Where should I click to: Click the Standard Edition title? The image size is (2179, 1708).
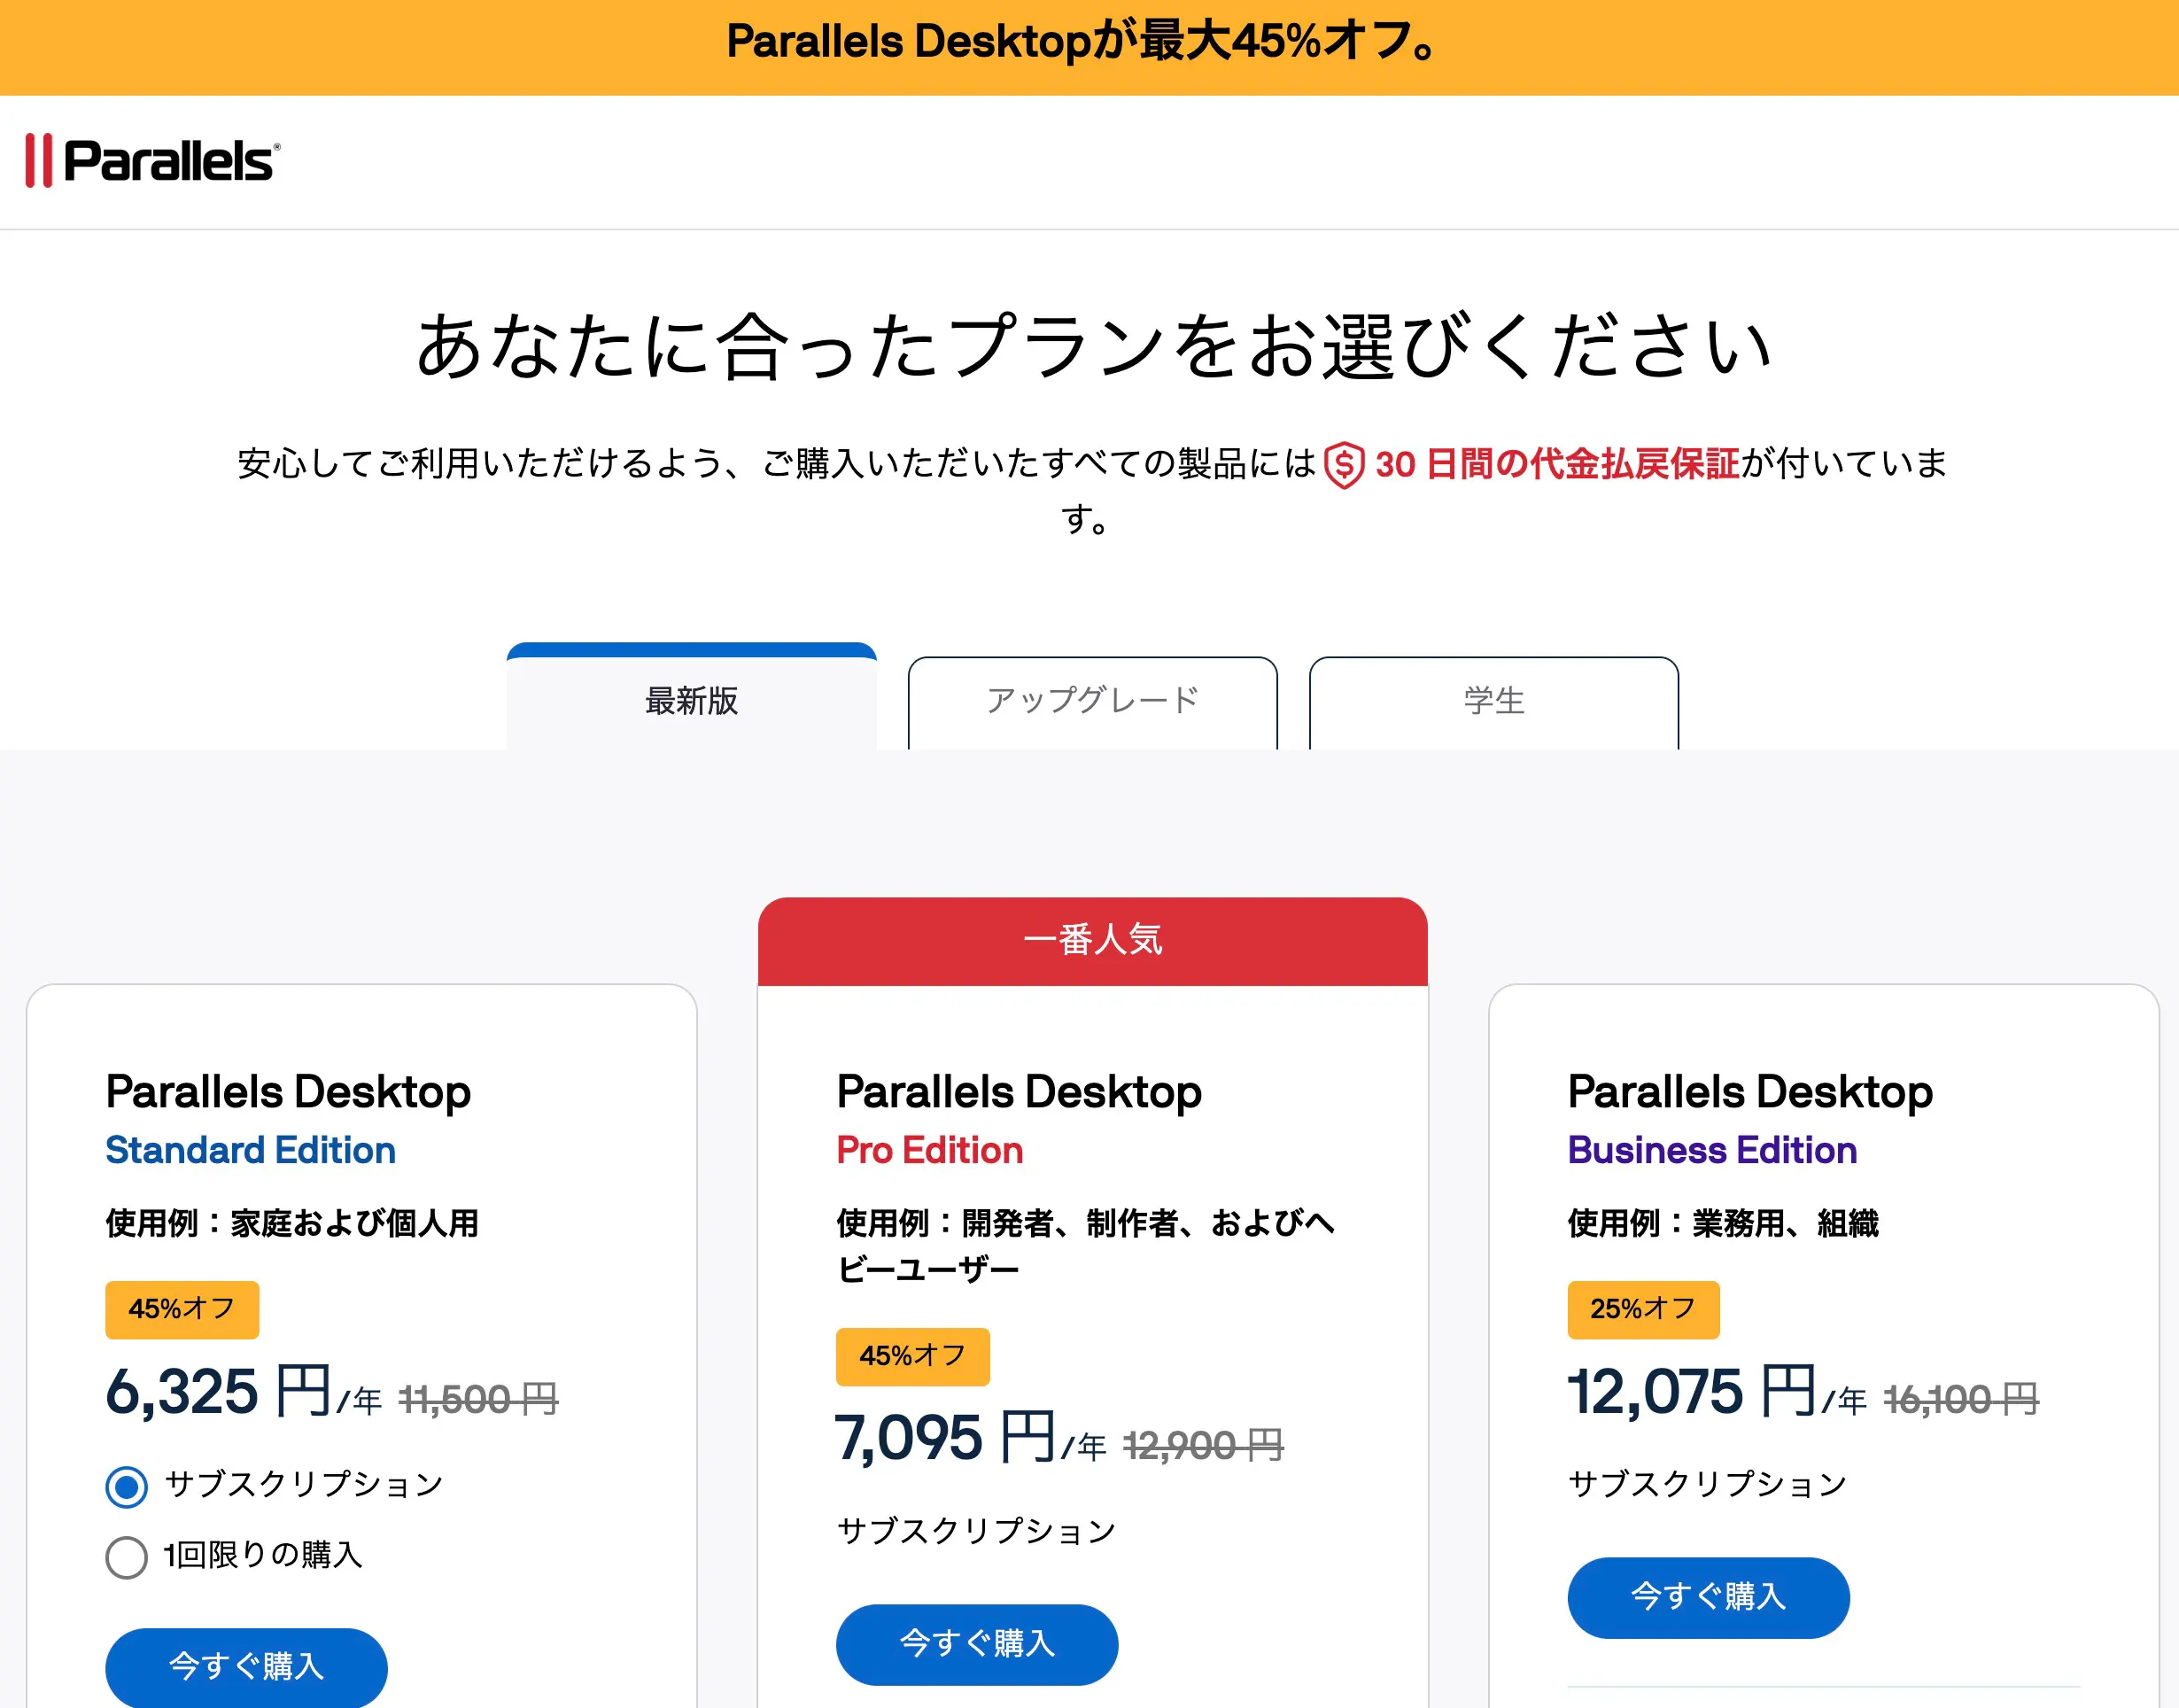coord(250,1150)
